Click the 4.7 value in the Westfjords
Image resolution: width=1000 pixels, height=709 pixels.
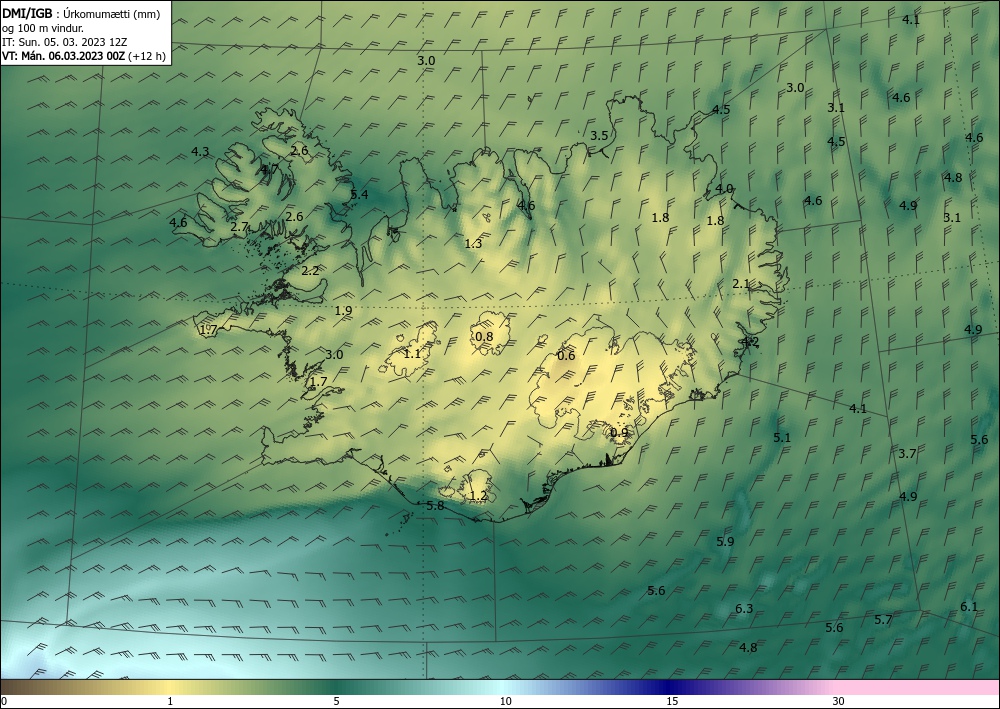tap(269, 170)
